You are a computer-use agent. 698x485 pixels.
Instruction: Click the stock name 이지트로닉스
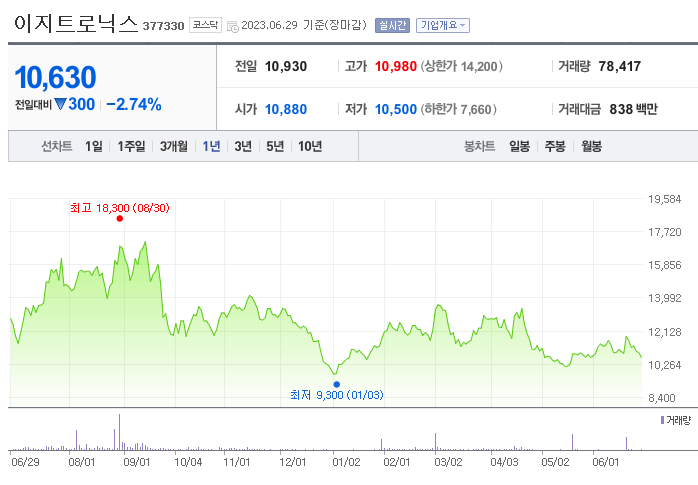pos(76,23)
